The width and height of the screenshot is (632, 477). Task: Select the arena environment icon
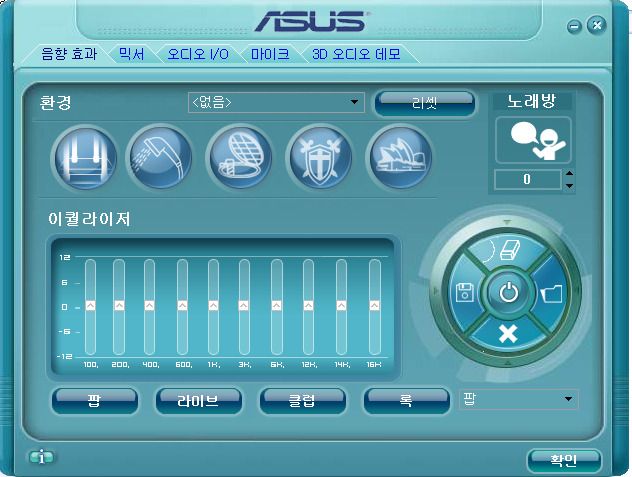[240, 157]
